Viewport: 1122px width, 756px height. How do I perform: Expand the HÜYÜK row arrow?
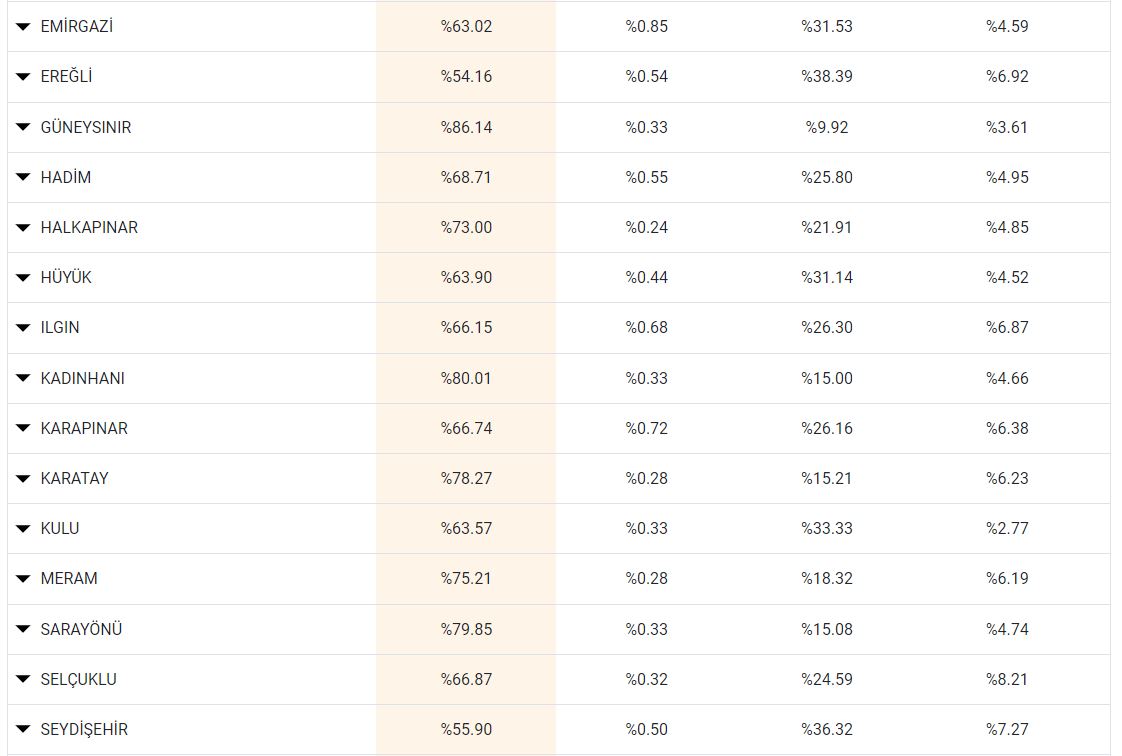[23, 277]
